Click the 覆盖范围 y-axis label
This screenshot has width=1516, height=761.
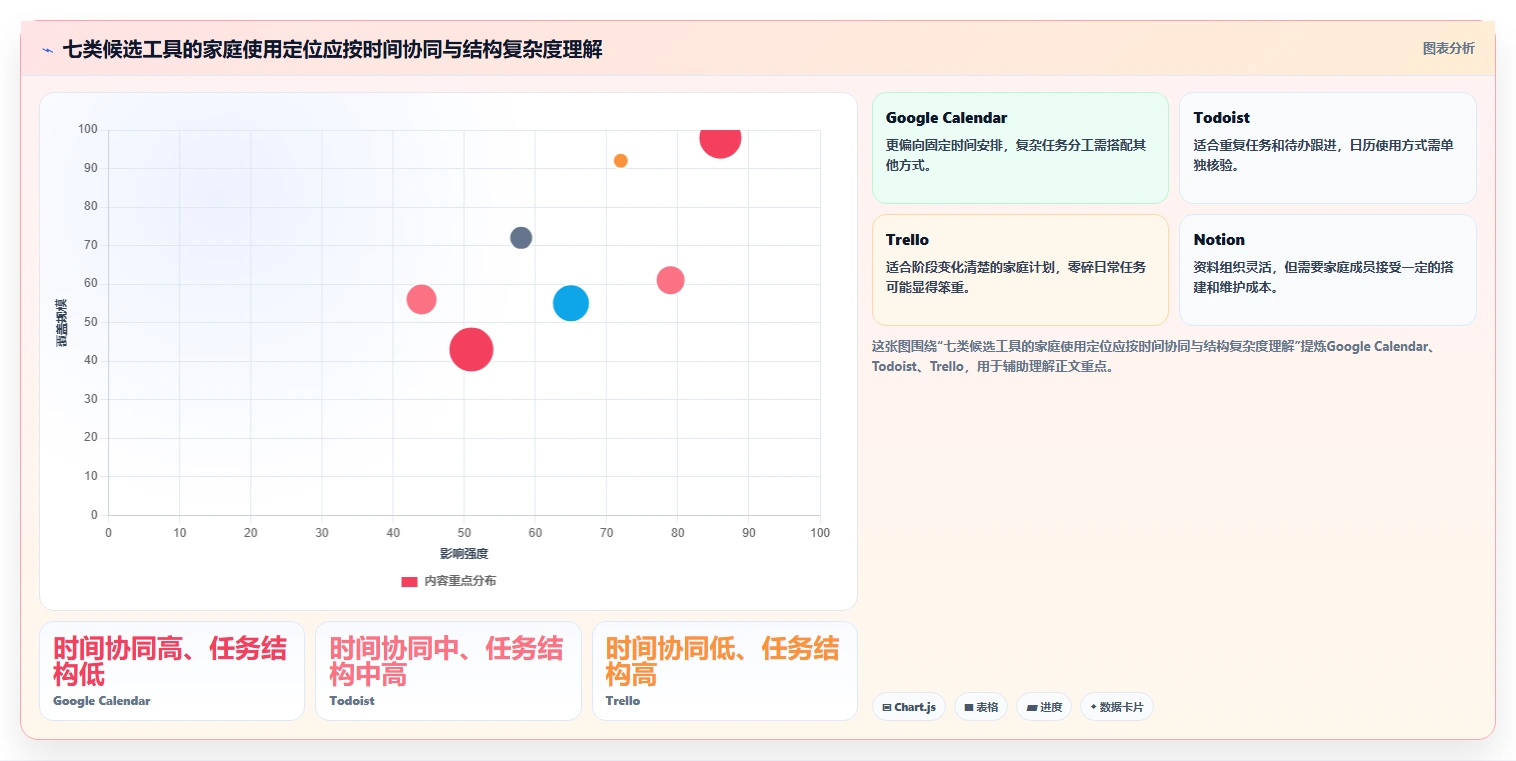pyautogui.click(x=62, y=323)
